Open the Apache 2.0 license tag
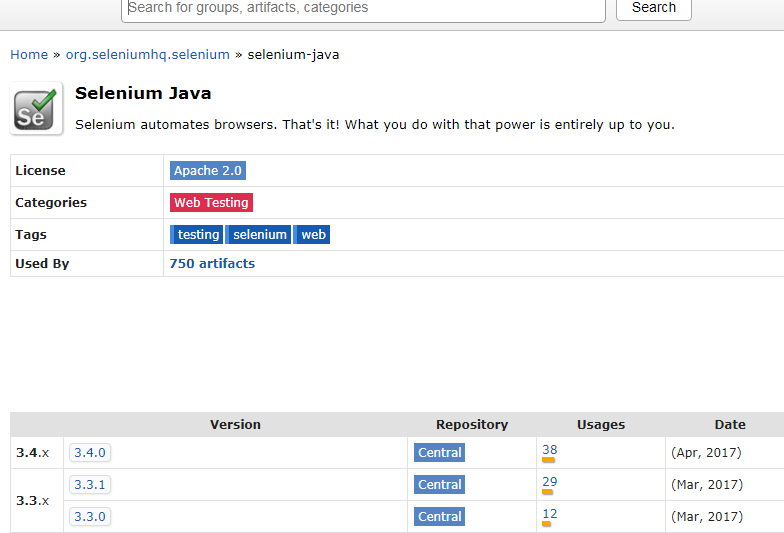Image resolution: width=784 pixels, height=533 pixels. click(x=208, y=170)
